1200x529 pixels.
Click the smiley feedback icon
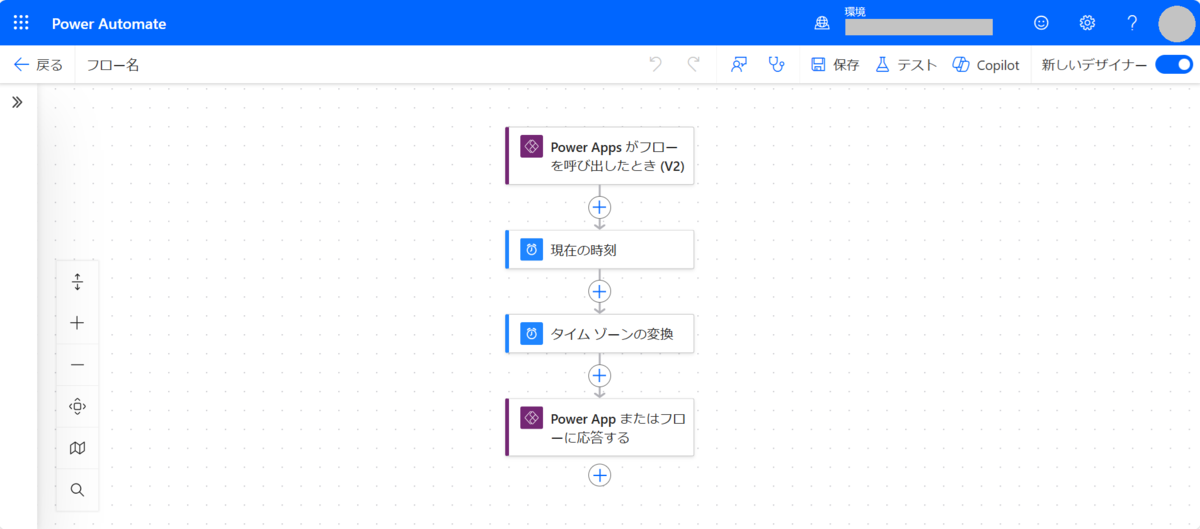[x=1041, y=22]
